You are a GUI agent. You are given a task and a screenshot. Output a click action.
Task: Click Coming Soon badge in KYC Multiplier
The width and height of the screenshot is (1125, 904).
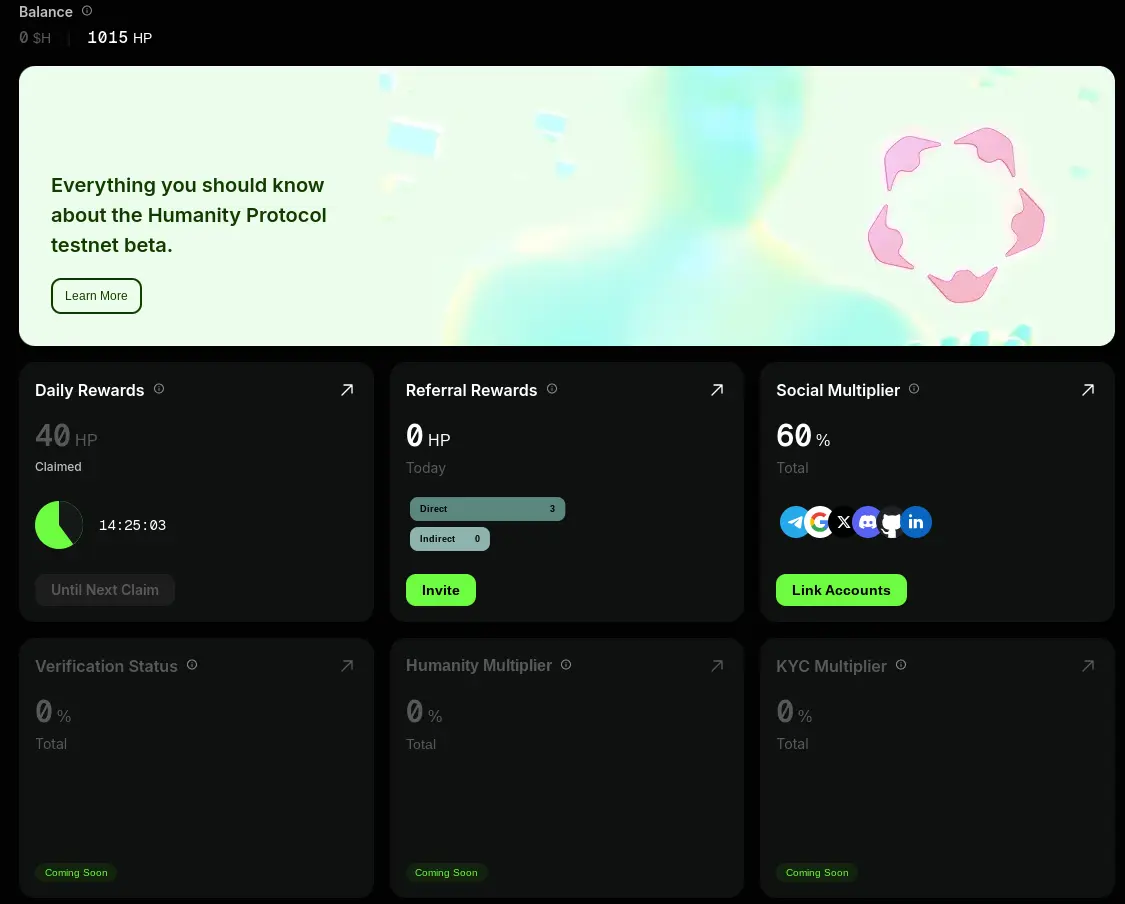click(x=817, y=872)
